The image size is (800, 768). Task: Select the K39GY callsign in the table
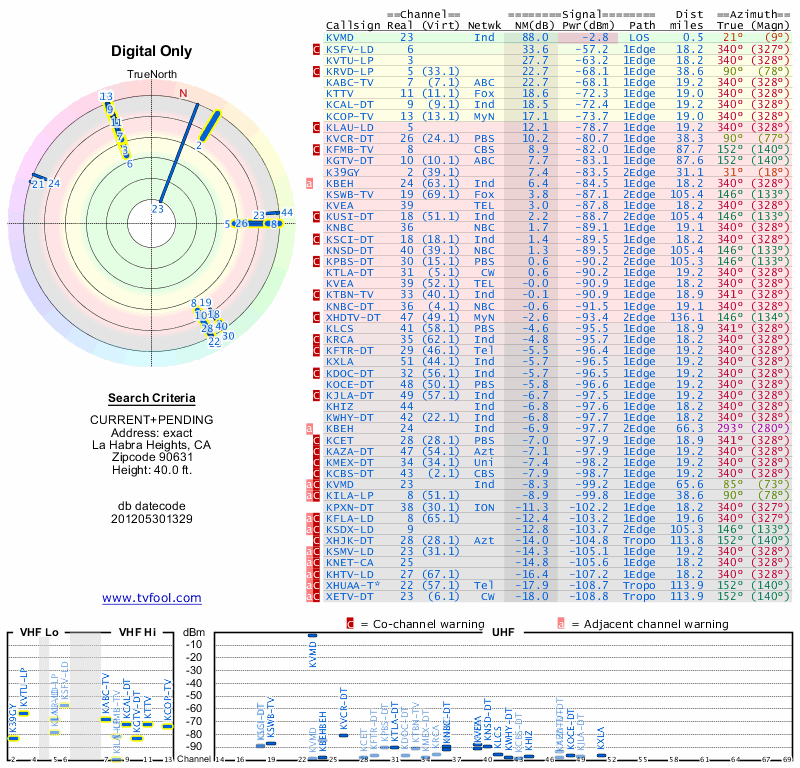click(x=343, y=172)
